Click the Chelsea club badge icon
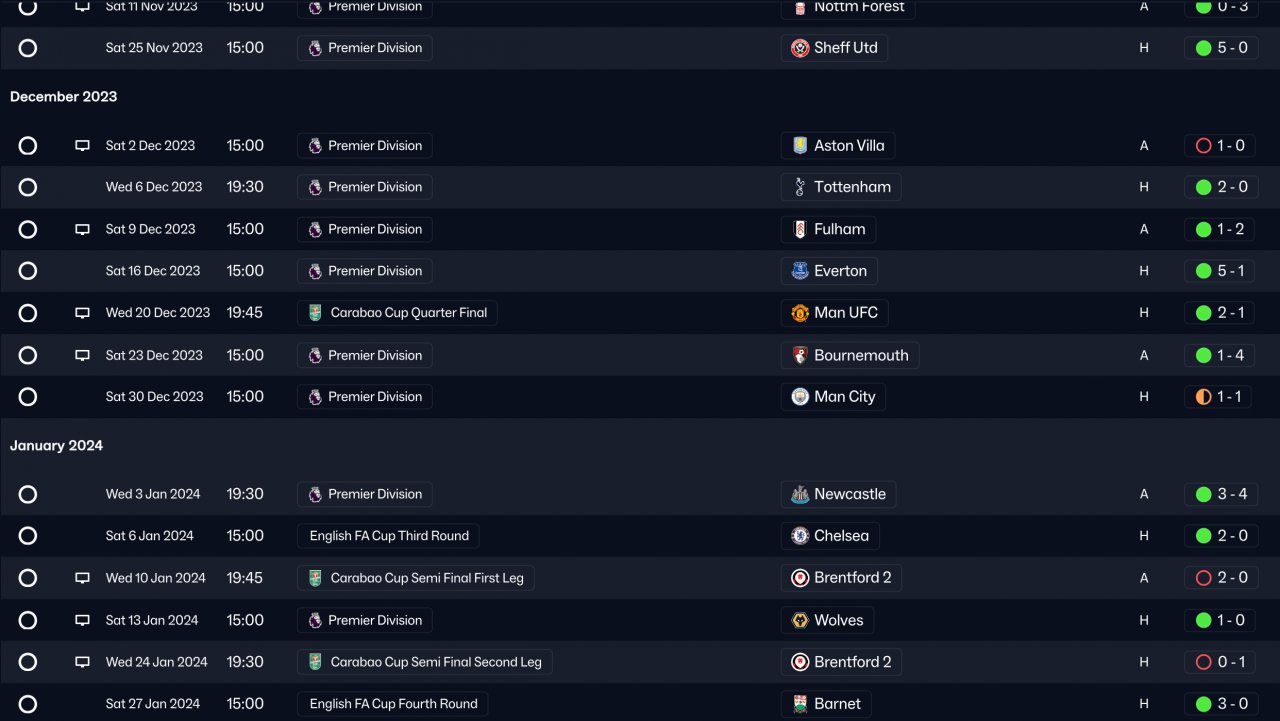The width and height of the screenshot is (1280, 721). click(x=800, y=536)
